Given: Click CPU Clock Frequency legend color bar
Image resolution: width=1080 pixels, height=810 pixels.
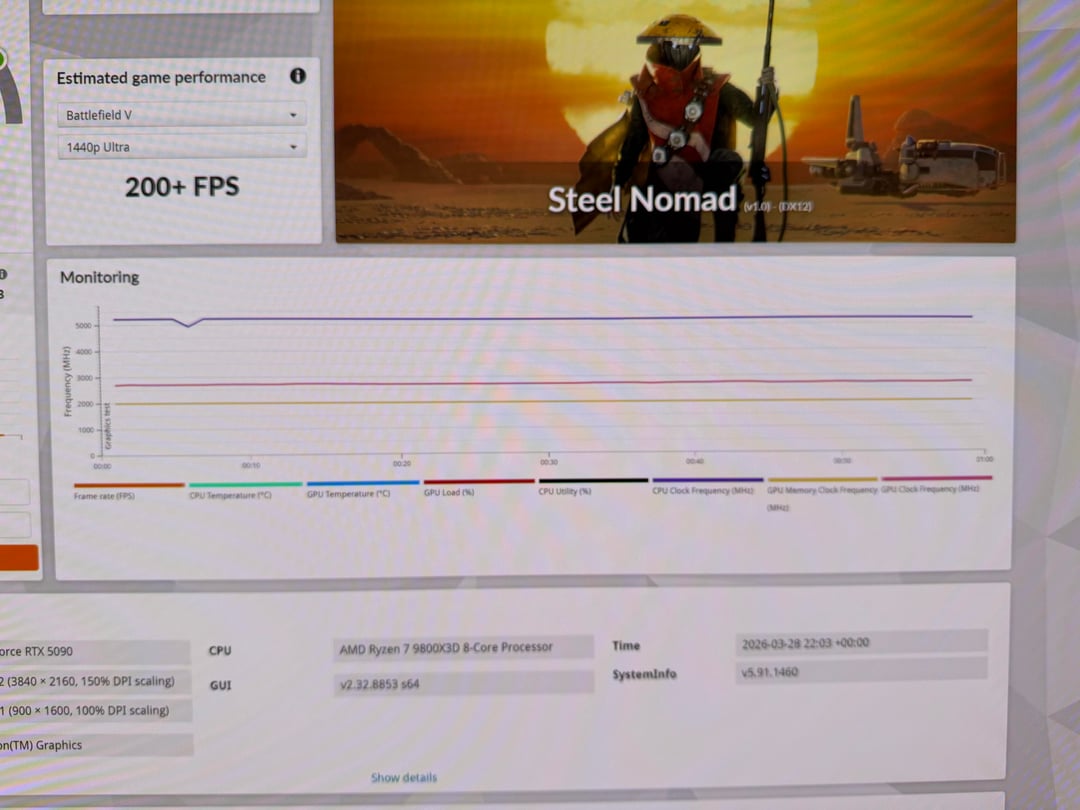Looking at the screenshot, I should [x=706, y=480].
